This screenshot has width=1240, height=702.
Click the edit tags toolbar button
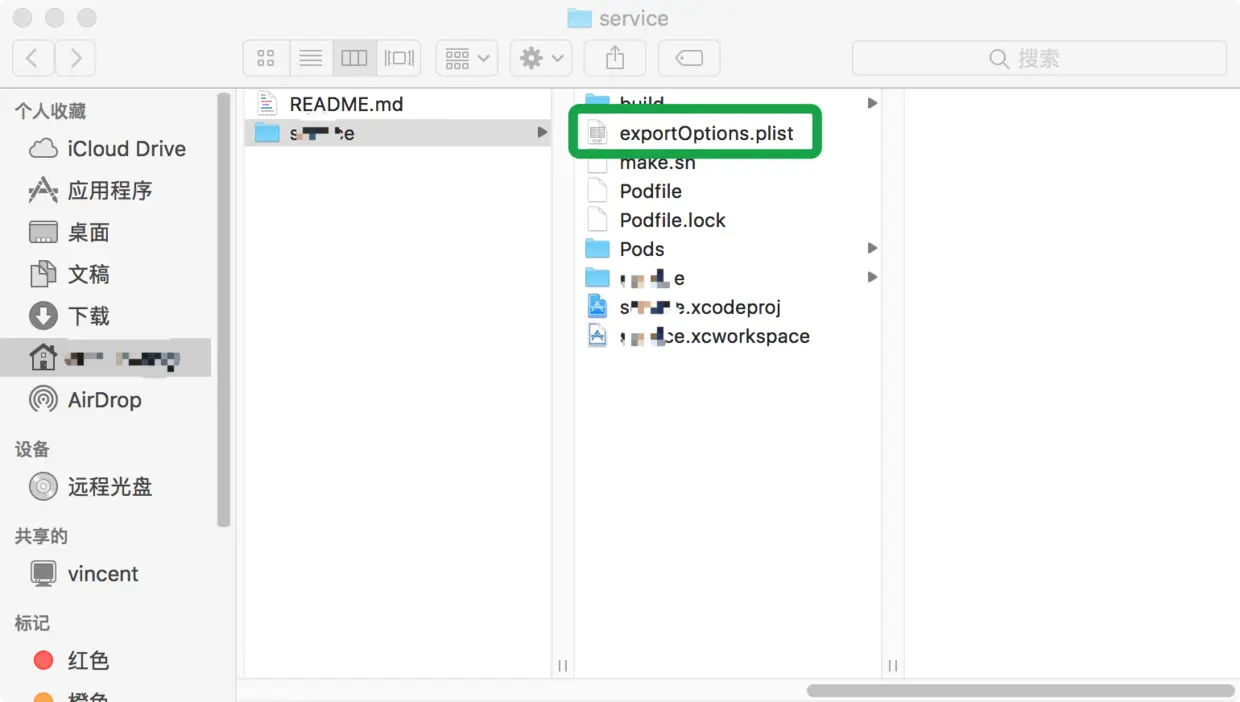coord(689,58)
